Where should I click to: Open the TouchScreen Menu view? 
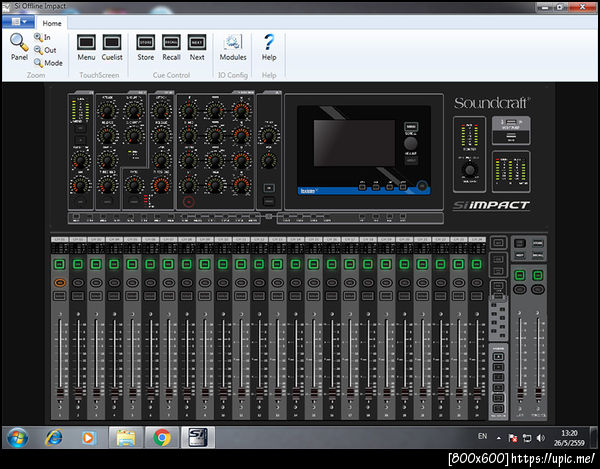[86, 43]
